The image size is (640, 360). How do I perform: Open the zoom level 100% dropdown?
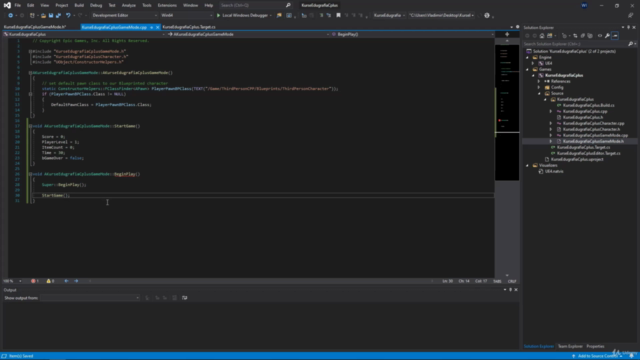pos(12,281)
